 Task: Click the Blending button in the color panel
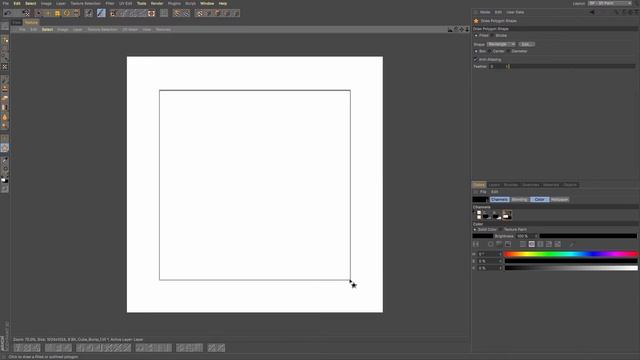click(519, 200)
